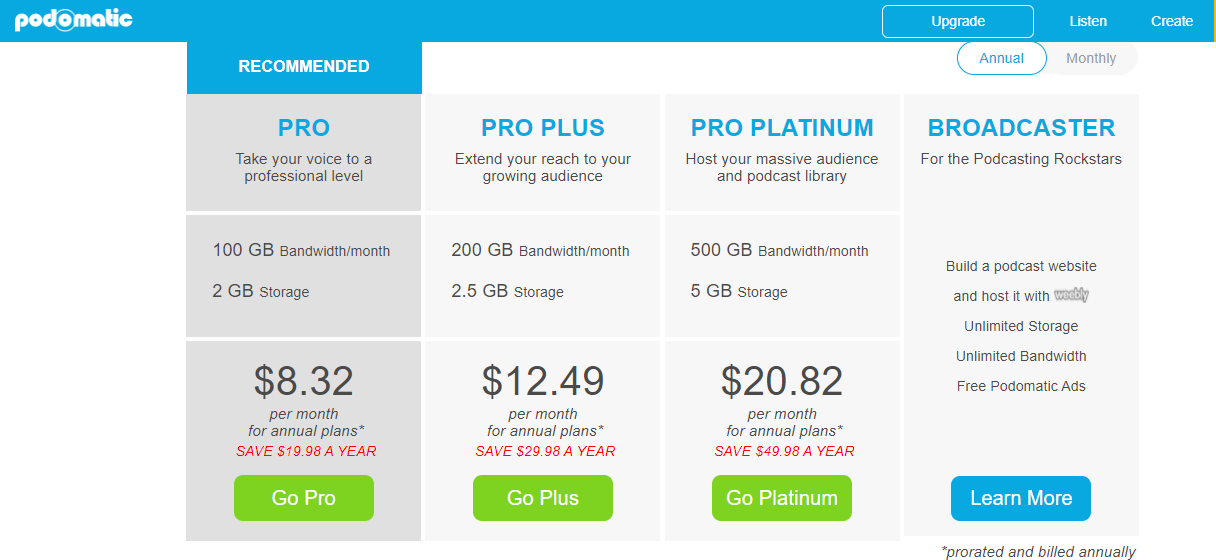Click the SAVE $49.98 A YEAR text

tap(784, 451)
